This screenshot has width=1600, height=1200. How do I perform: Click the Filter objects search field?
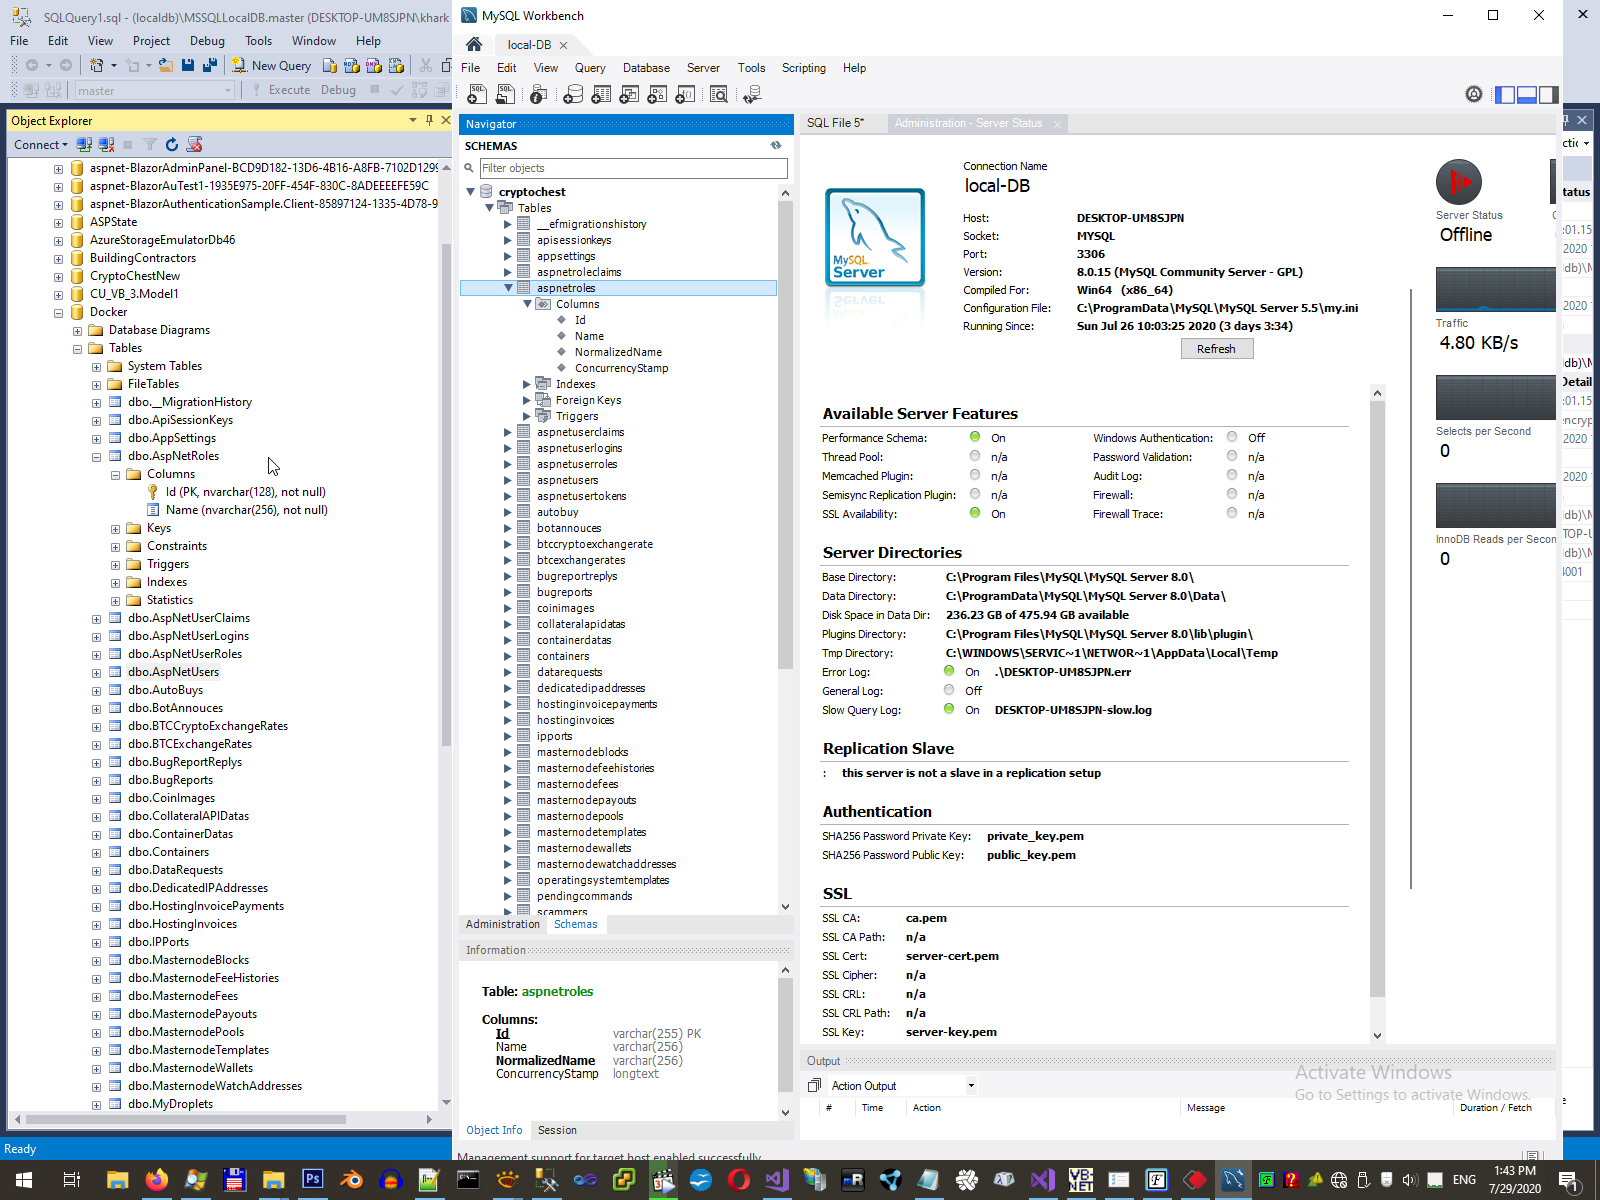633,168
